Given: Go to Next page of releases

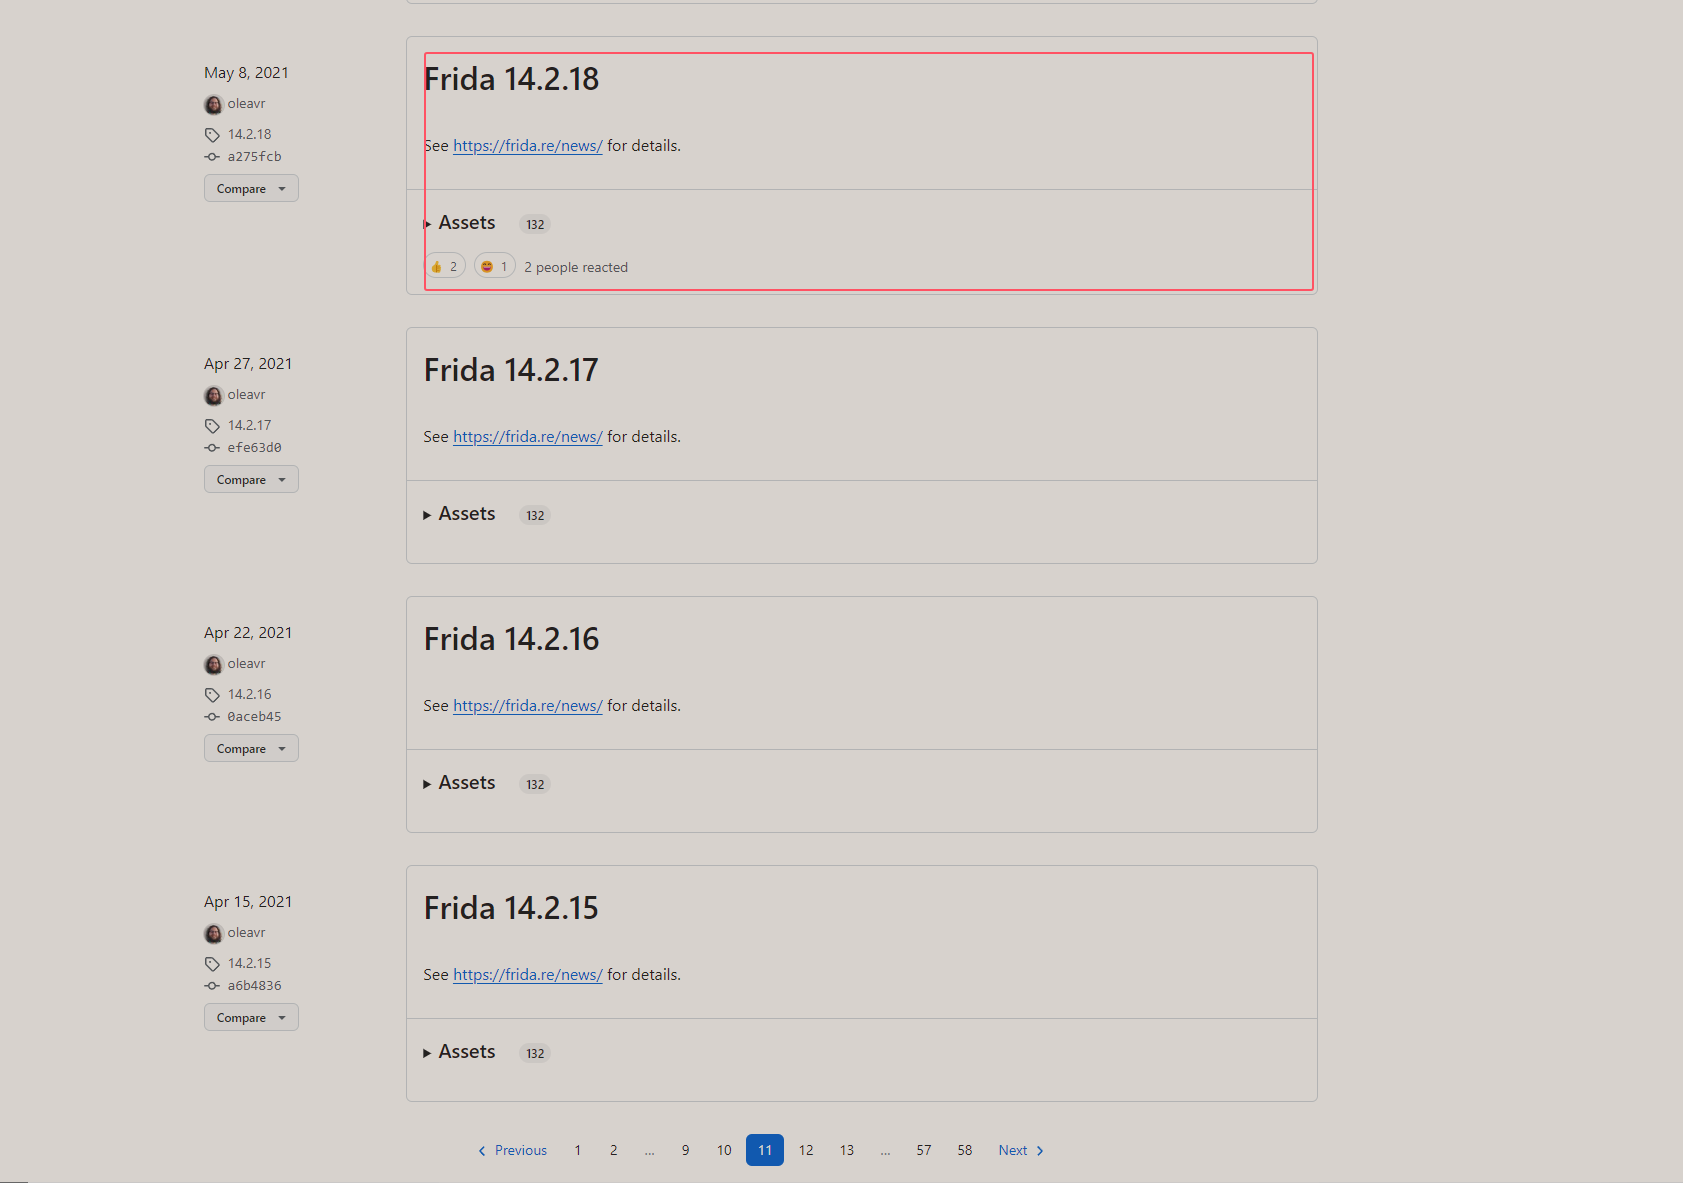Looking at the screenshot, I should click(x=1021, y=1150).
